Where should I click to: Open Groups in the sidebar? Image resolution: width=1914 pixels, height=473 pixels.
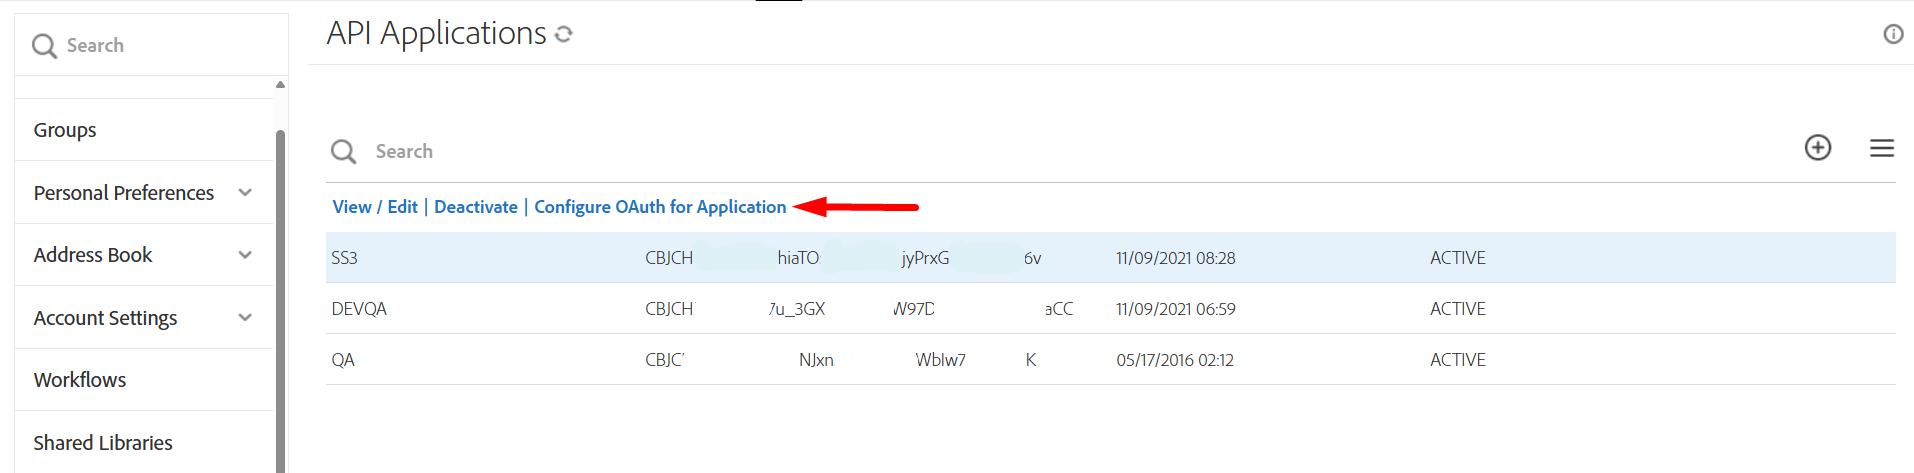click(65, 130)
